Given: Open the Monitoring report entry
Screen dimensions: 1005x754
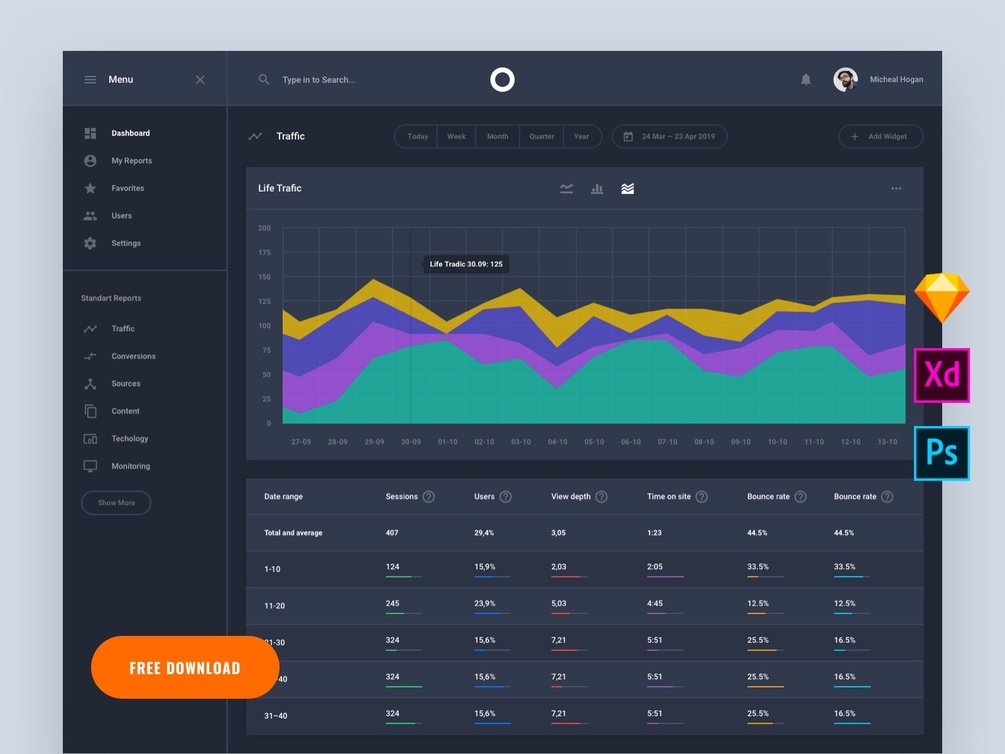Looking at the screenshot, I should point(131,466).
